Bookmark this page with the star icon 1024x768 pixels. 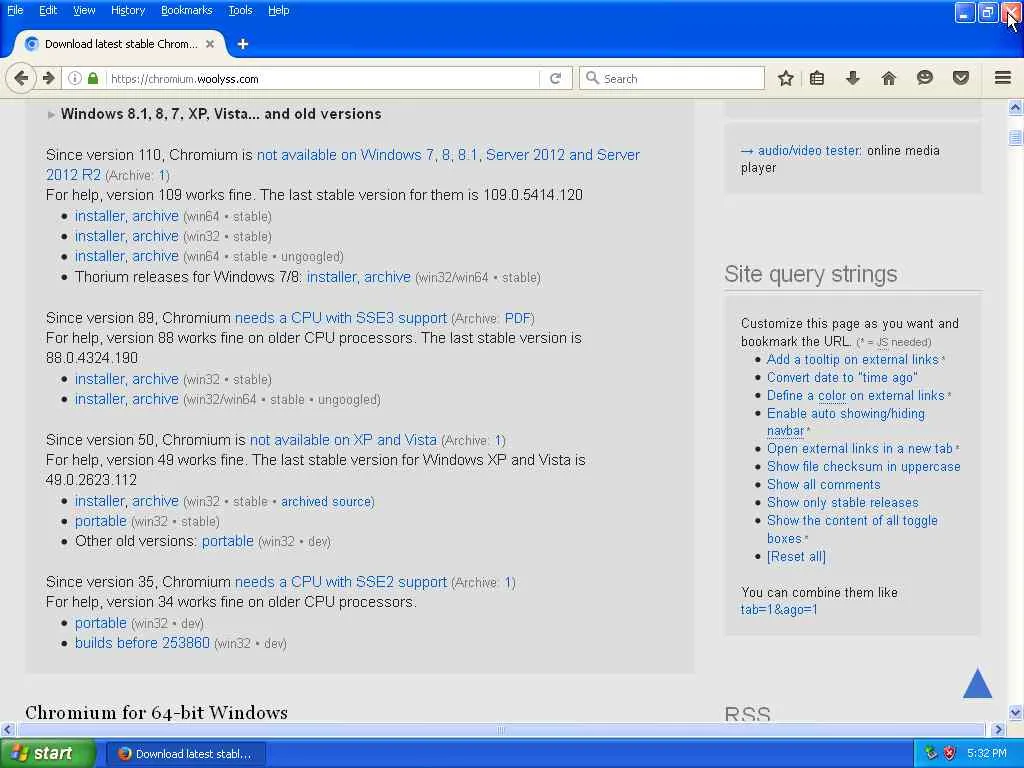(786, 78)
